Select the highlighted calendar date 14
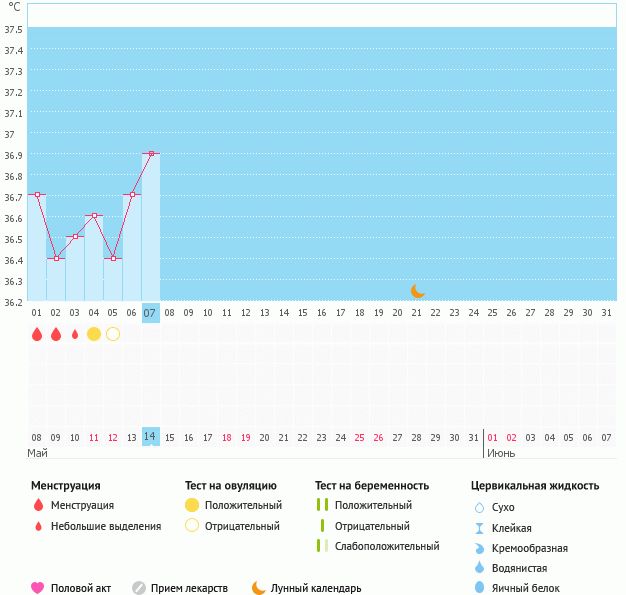626x595 pixels. click(151, 437)
